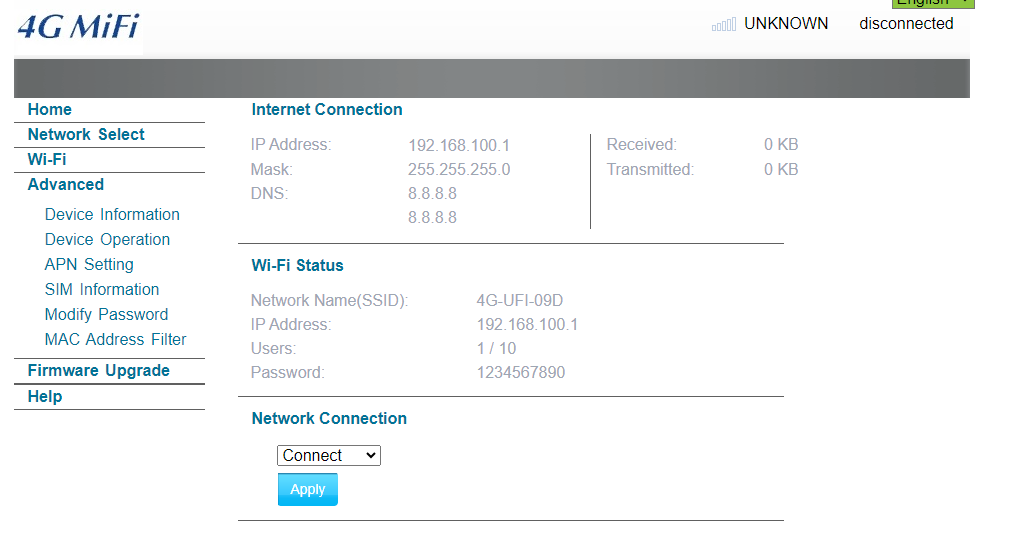The width and height of the screenshot is (1022, 542).
Task: Click the 4G MiFi logo
Action: pos(78,27)
